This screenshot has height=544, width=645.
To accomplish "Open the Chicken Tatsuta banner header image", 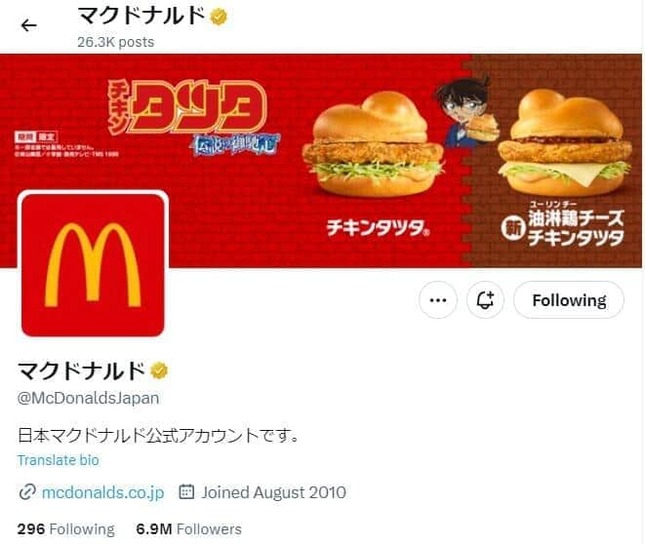I will (x=321, y=160).
